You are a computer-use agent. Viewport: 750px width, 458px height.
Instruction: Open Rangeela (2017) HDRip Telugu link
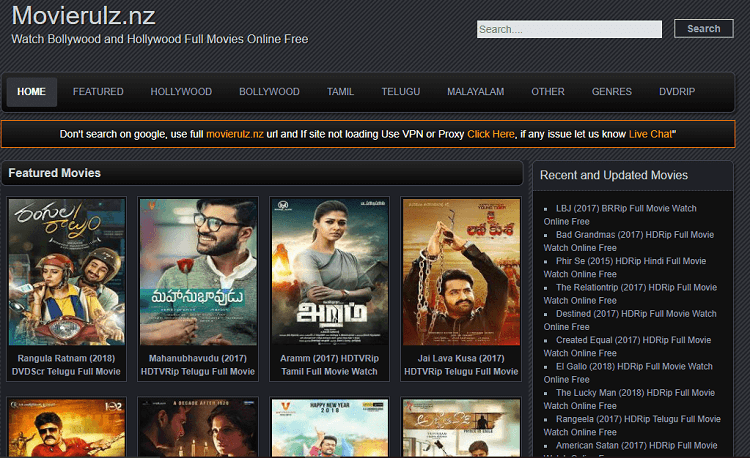[x=632, y=425]
